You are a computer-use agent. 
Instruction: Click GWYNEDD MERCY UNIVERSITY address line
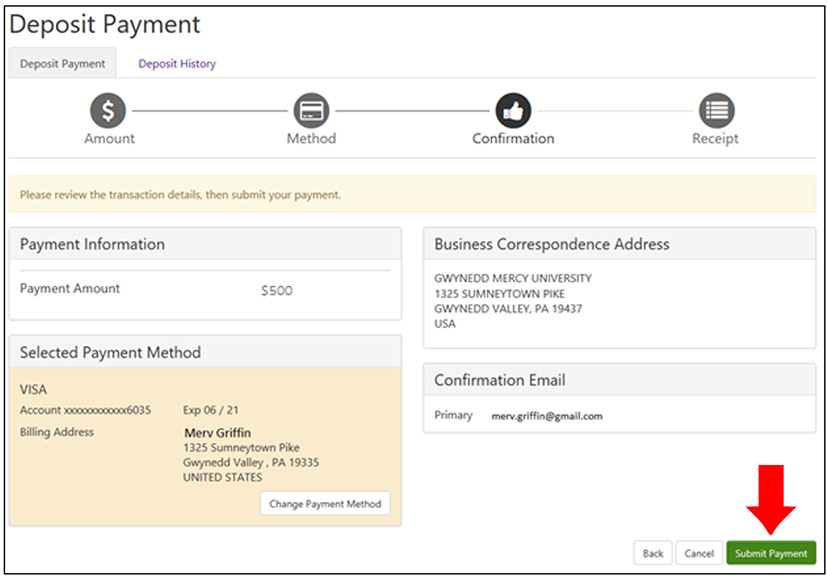pyautogui.click(x=513, y=278)
